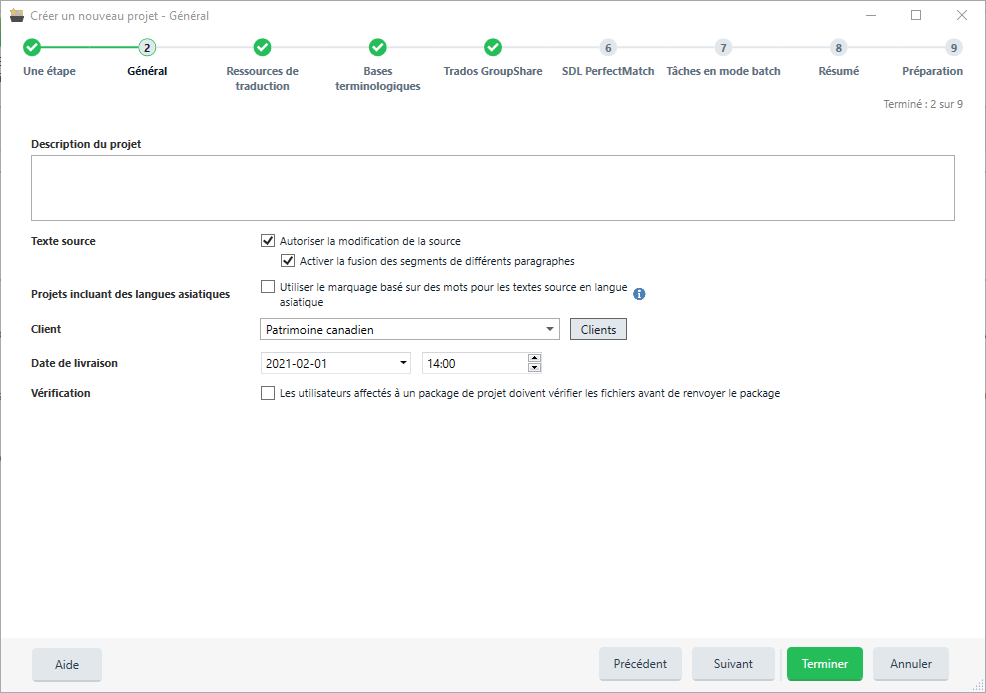Select step 7 'Tâches en mode batch'
Image resolution: width=986 pixels, height=693 pixels.
[x=723, y=47]
